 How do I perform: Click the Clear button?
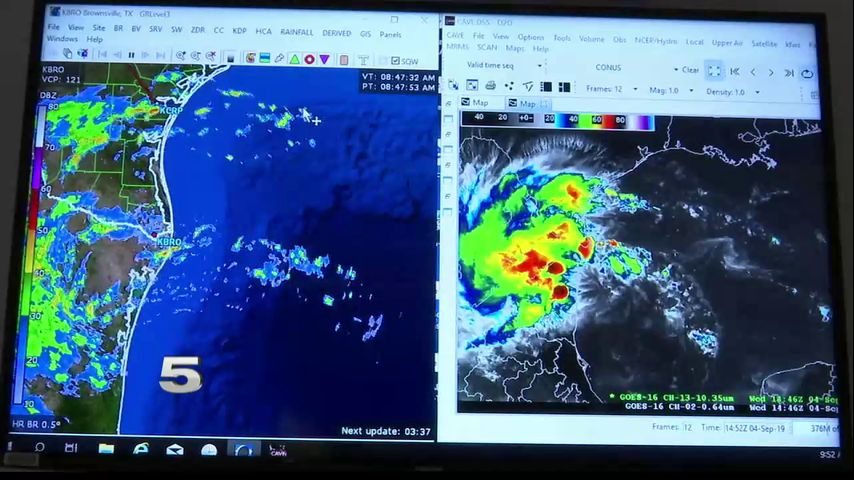point(689,70)
